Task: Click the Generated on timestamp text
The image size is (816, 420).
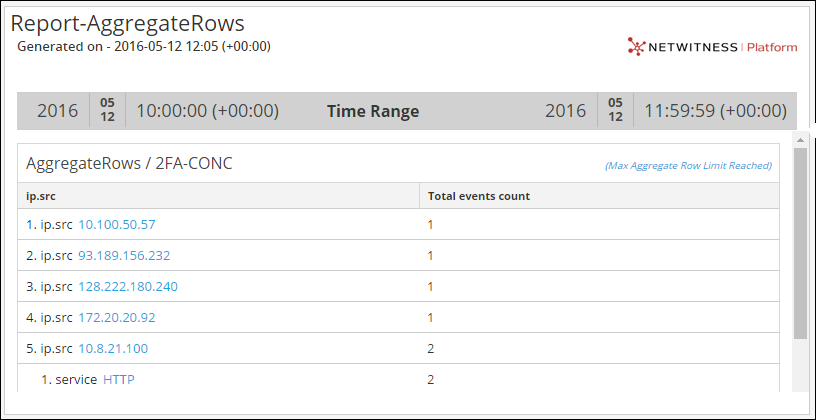Action: 143,46
